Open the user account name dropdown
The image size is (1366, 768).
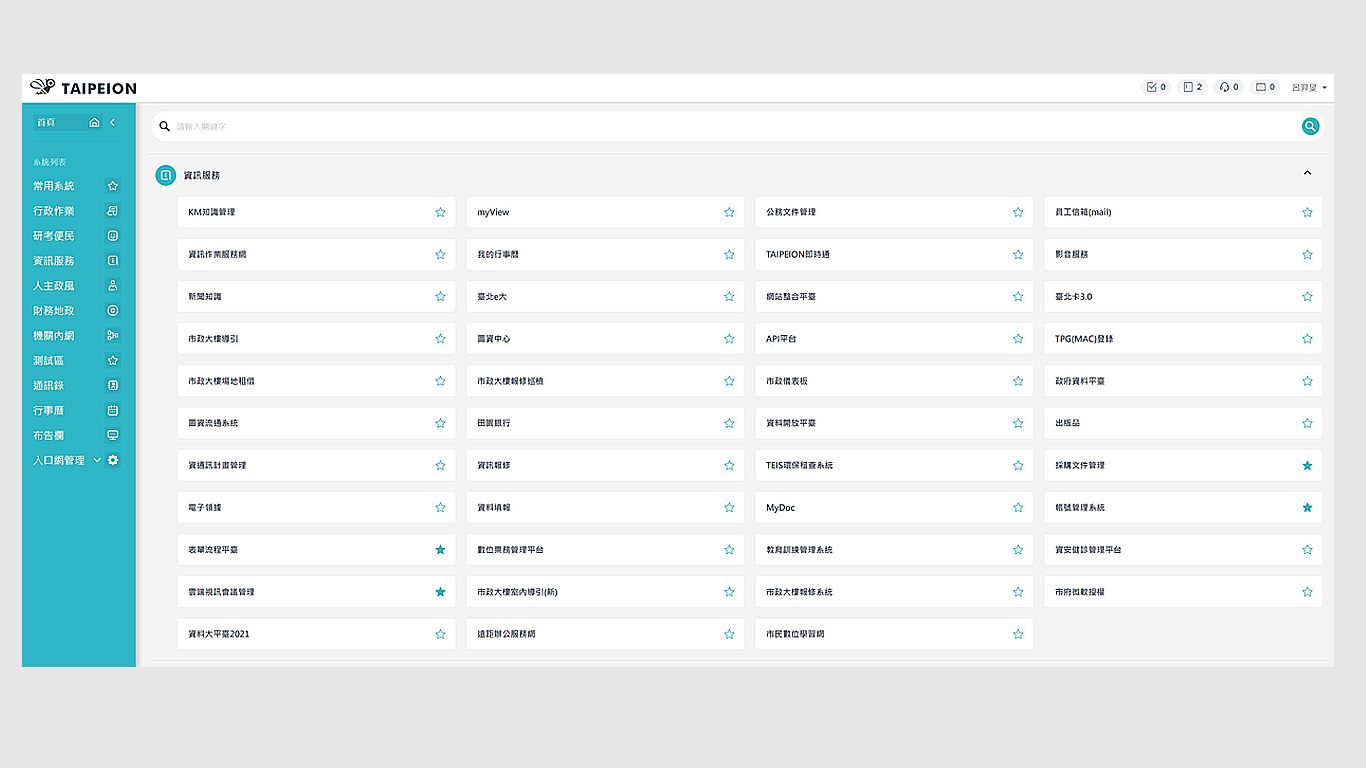[1309, 87]
